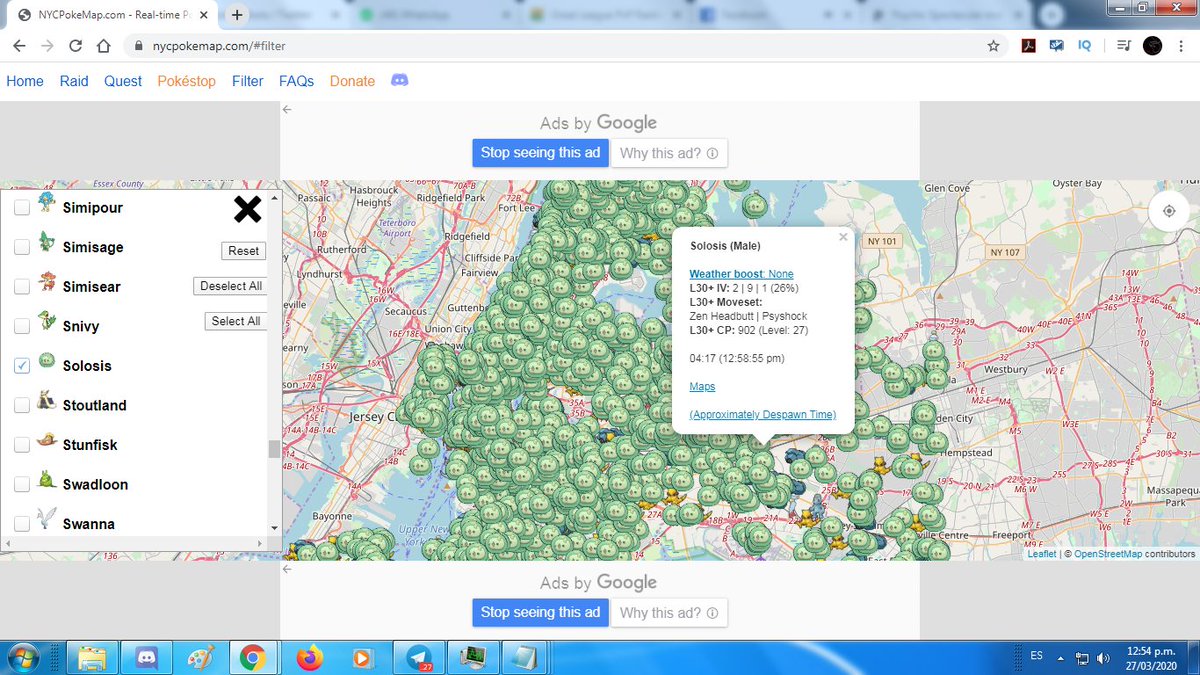Screen dimensions: 1200x675
Task: Click the Swanna Pokémon sprite
Action: pos(47,520)
